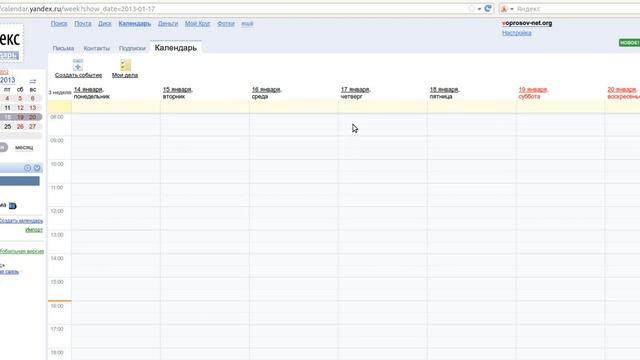Select the Календарь tab
This screenshot has width=640, height=360.
[176, 48]
